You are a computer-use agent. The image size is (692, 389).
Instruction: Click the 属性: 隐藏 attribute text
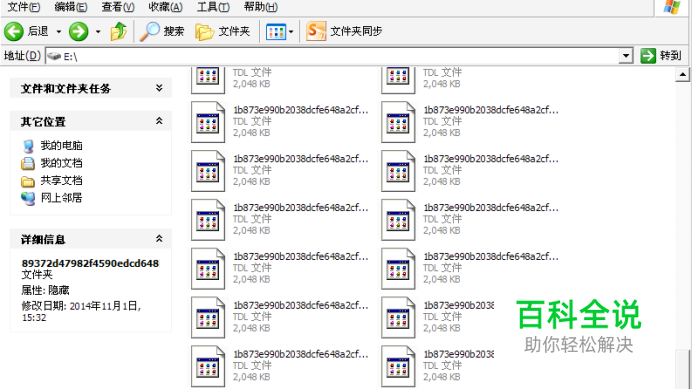pyautogui.click(x=45, y=290)
